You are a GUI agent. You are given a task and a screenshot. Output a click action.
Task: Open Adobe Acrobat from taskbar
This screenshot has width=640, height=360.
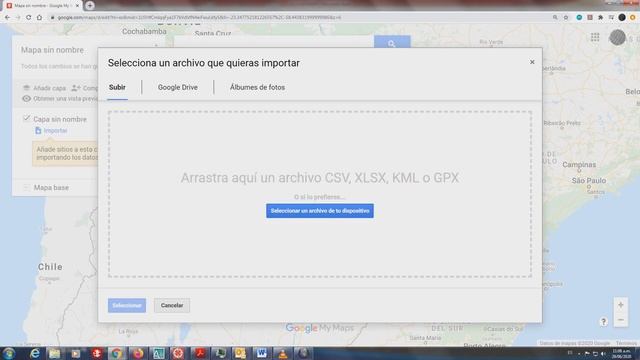tap(200, 353)
